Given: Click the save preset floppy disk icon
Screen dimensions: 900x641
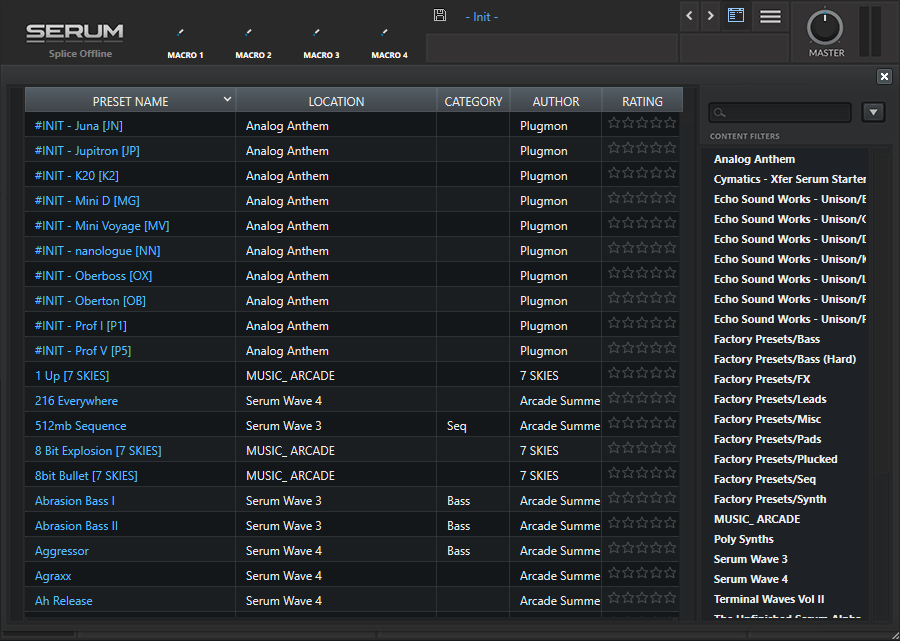Looking at the screenshot, I should point(440,15).
